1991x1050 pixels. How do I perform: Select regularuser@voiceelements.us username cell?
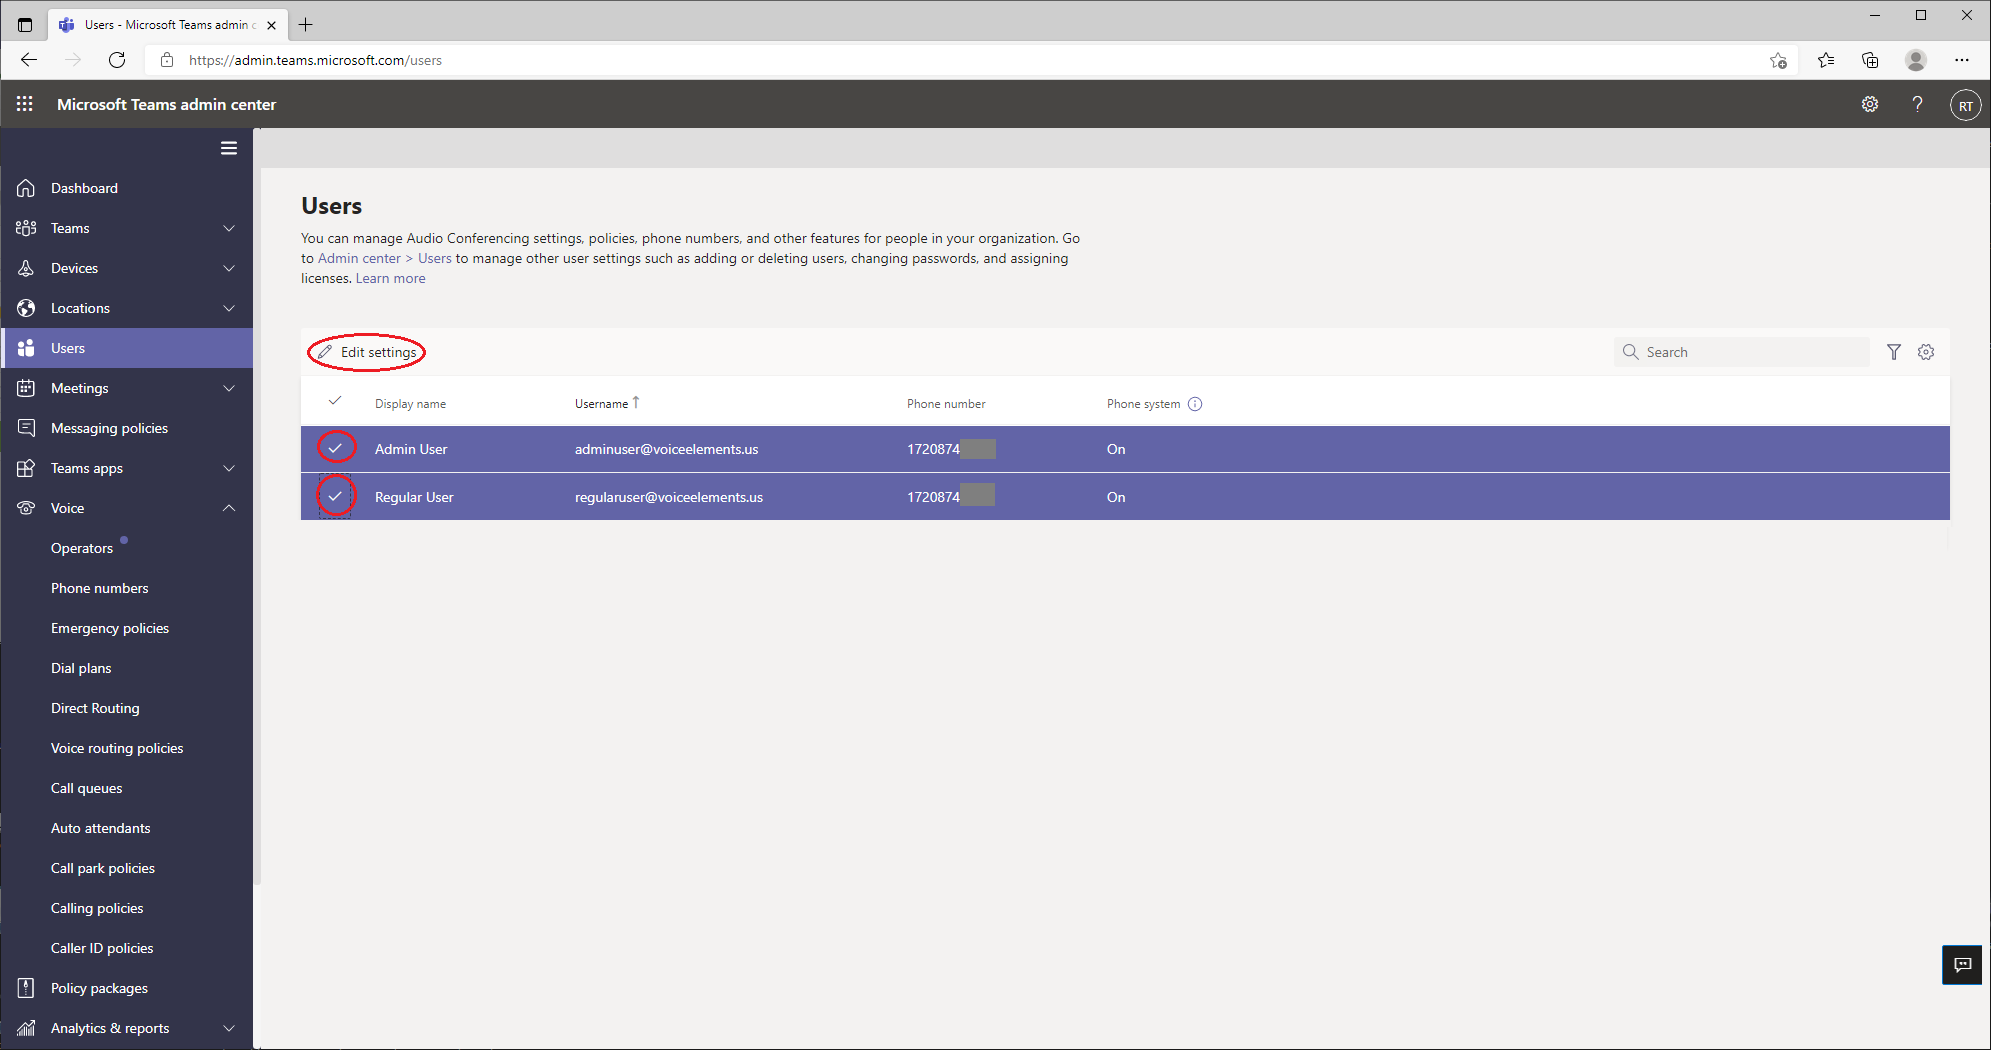pyautogui.click(x=669, y=497)
